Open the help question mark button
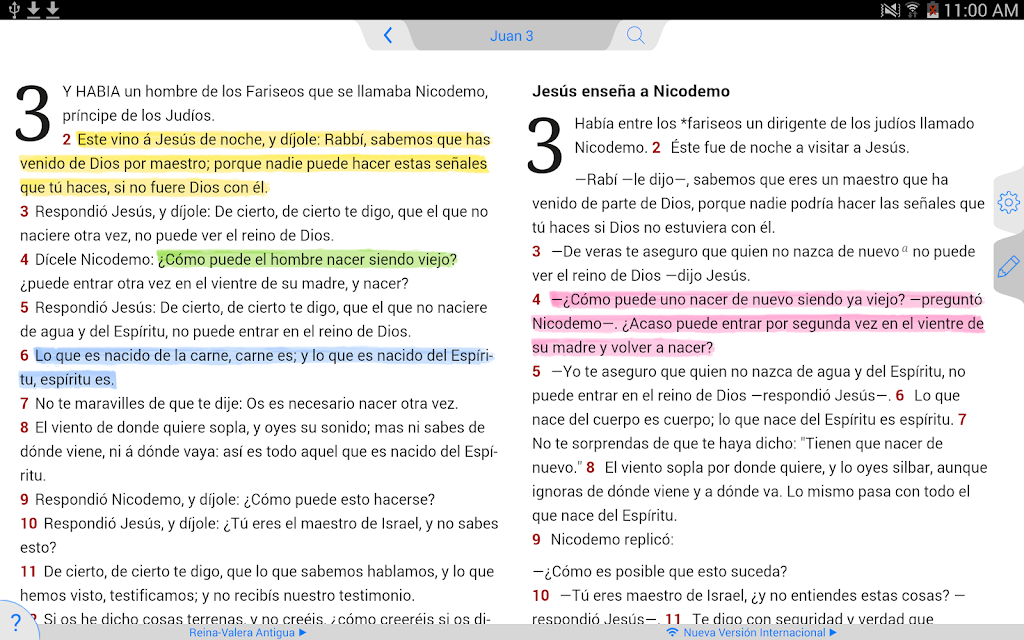This screenshot has height=640, width=1024. [x=16, y=622]
